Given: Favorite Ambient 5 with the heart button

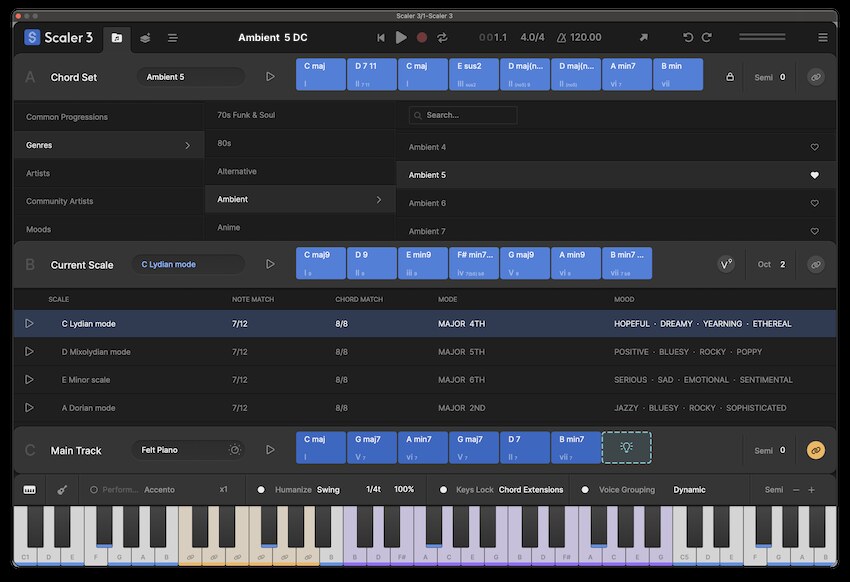Looking at the screenshot, I should tap(813, 174).
